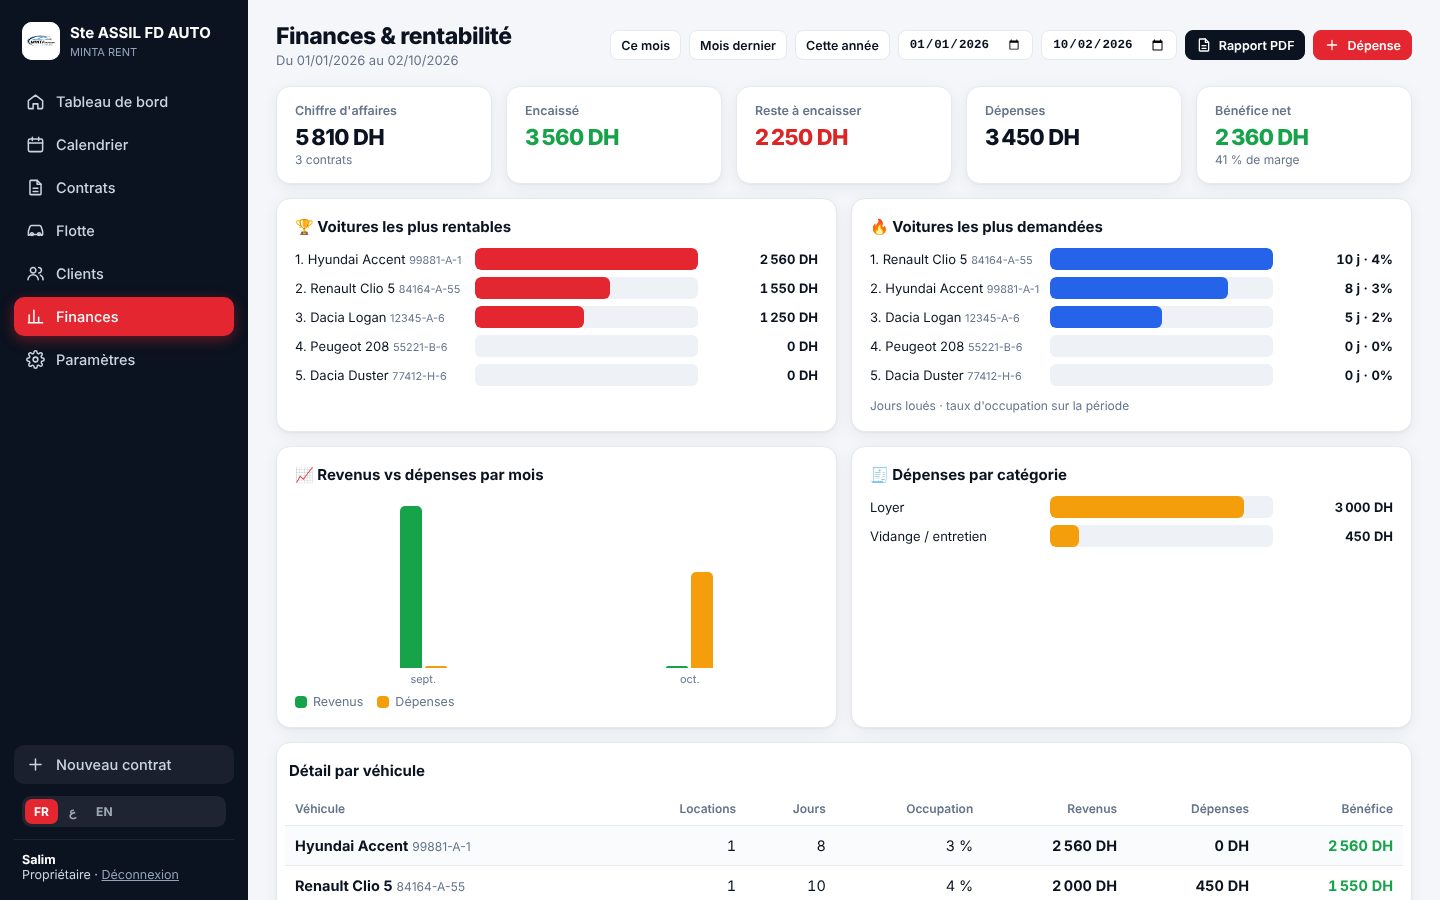Click the trophy icon for most profitable cars
Viewport: 1440px width, 900px height.
304,227
